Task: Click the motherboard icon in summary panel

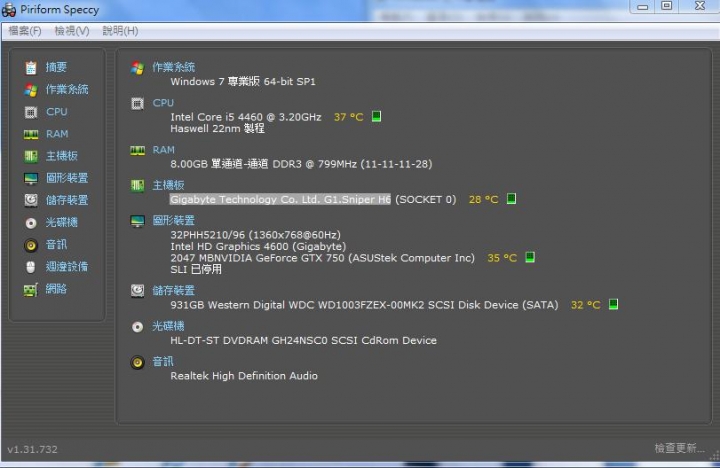Action: pyautogui.click(x=137, y=186)
